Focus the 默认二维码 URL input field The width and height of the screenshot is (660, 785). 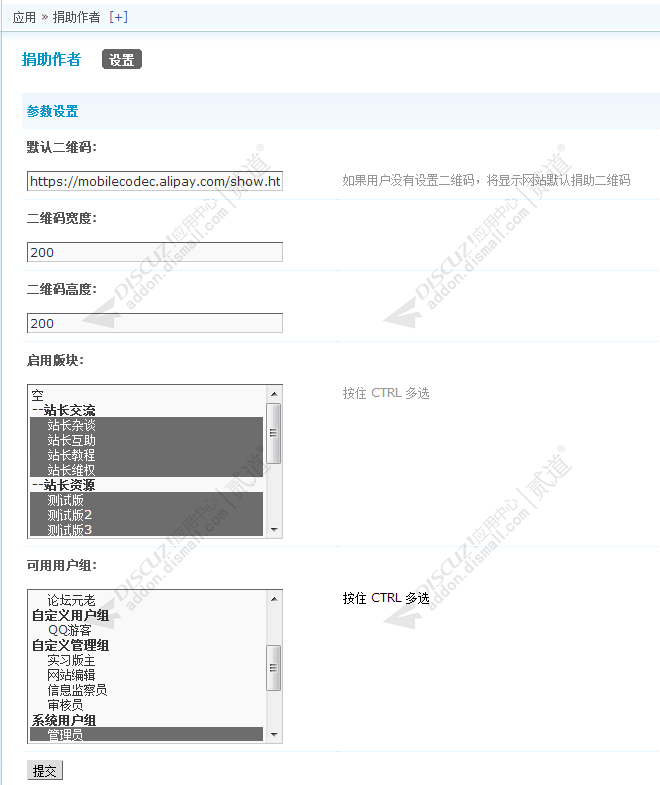(x=155, y=181)
